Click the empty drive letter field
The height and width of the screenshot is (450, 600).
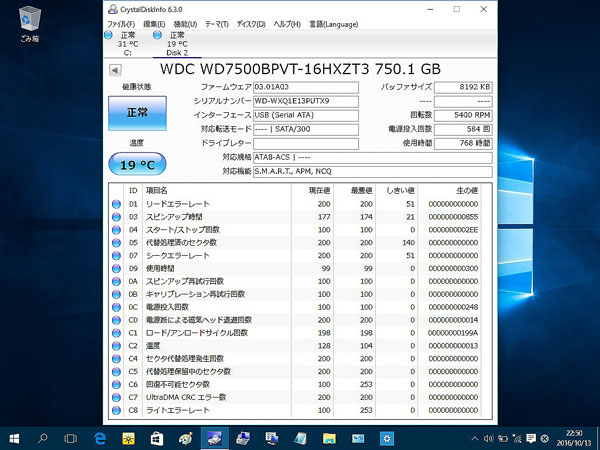click(306, 143)
